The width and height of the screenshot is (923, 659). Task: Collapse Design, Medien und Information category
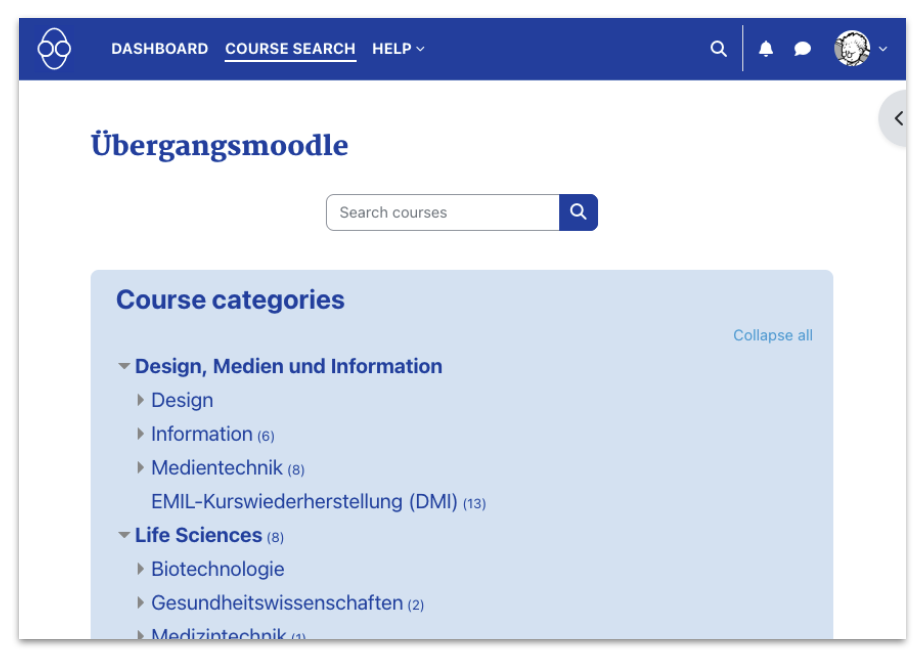pos(124,367)
